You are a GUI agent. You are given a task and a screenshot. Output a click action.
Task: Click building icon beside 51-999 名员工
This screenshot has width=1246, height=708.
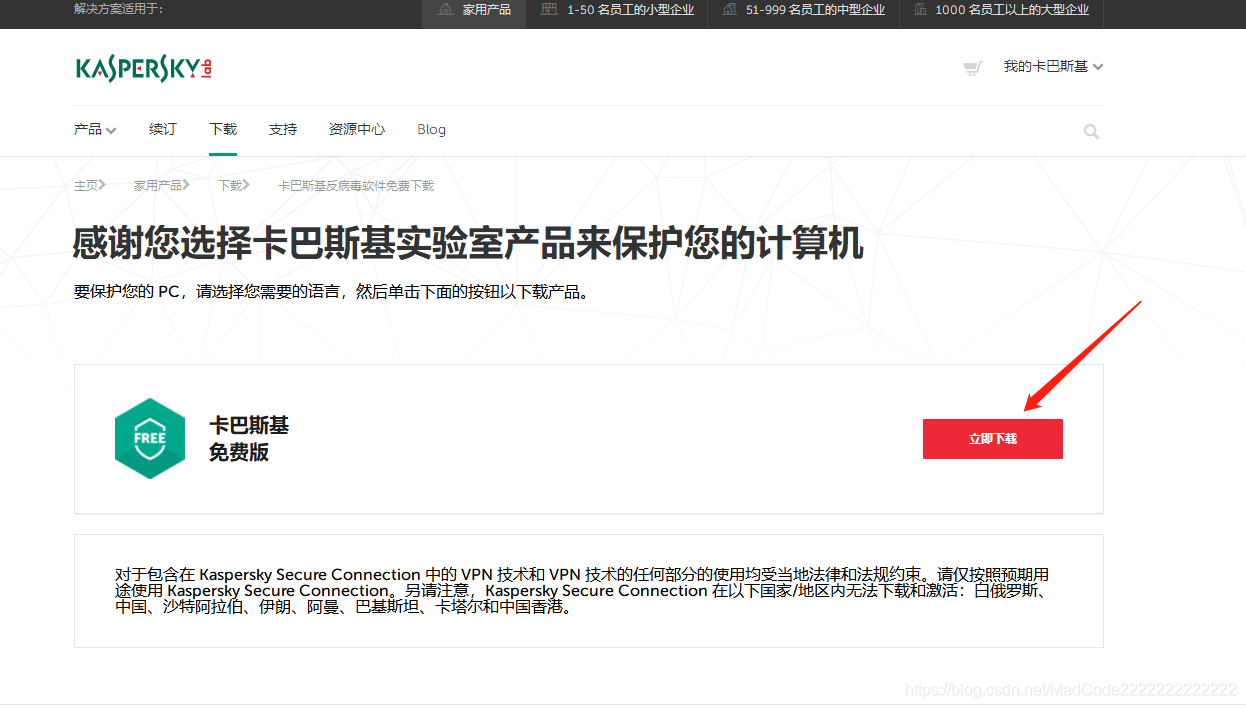click(x=730, y=9)
